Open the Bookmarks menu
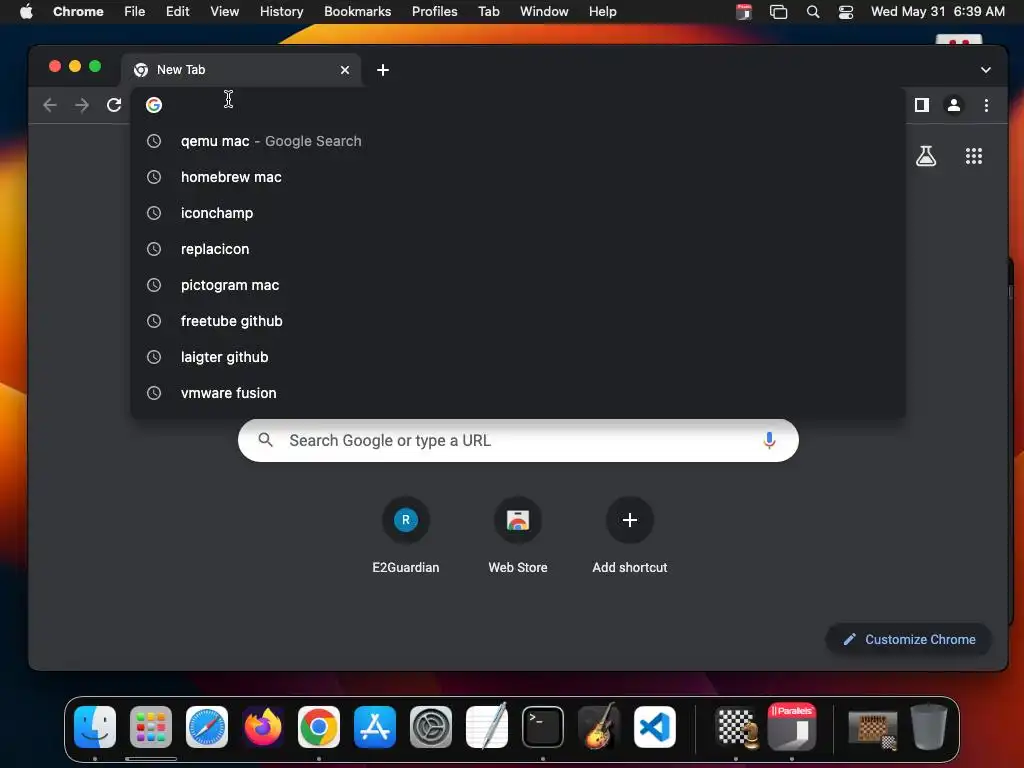 pyautogui.click(x=357, y=12)
